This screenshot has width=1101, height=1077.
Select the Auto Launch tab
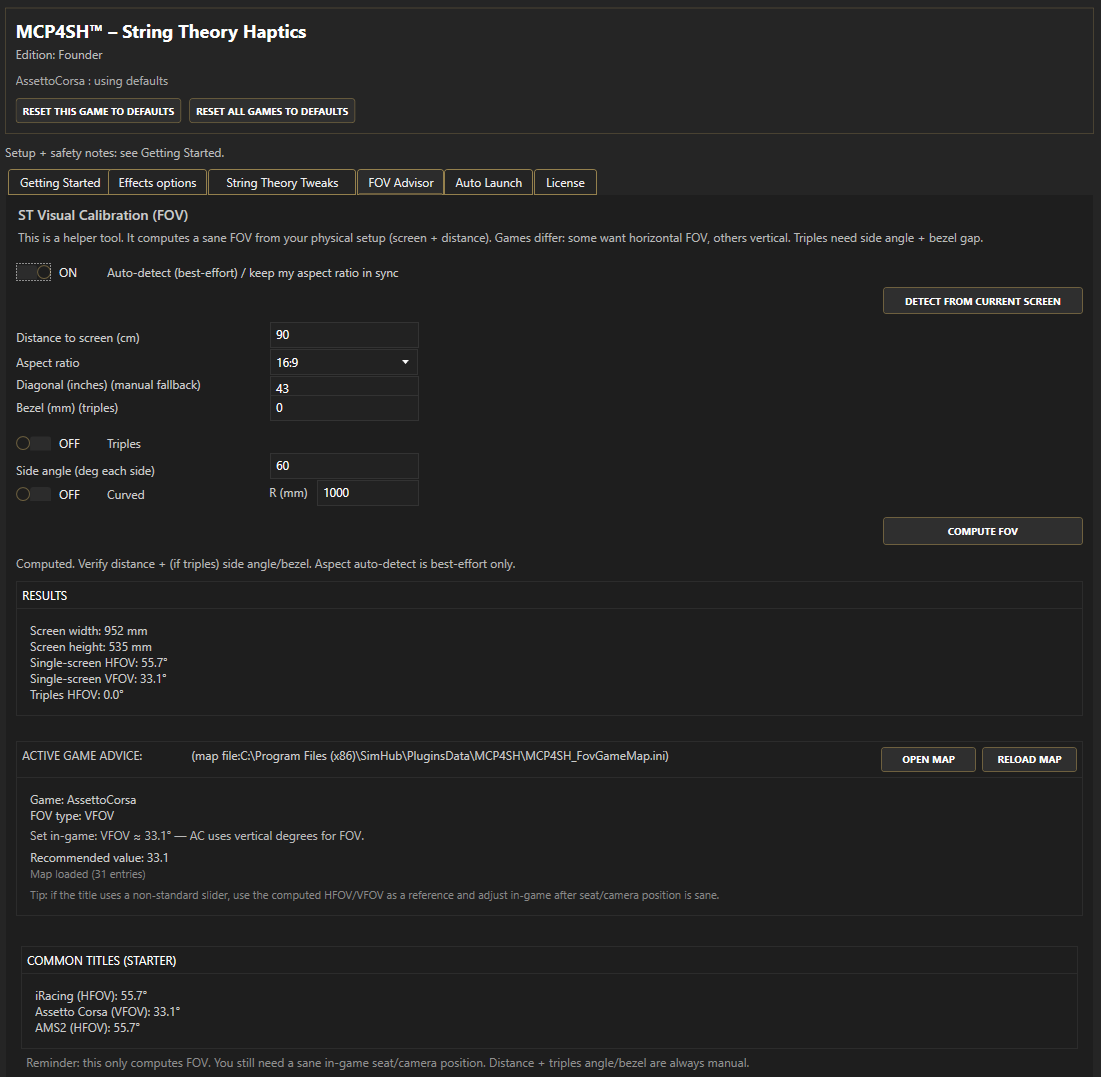tap(488, 182)
